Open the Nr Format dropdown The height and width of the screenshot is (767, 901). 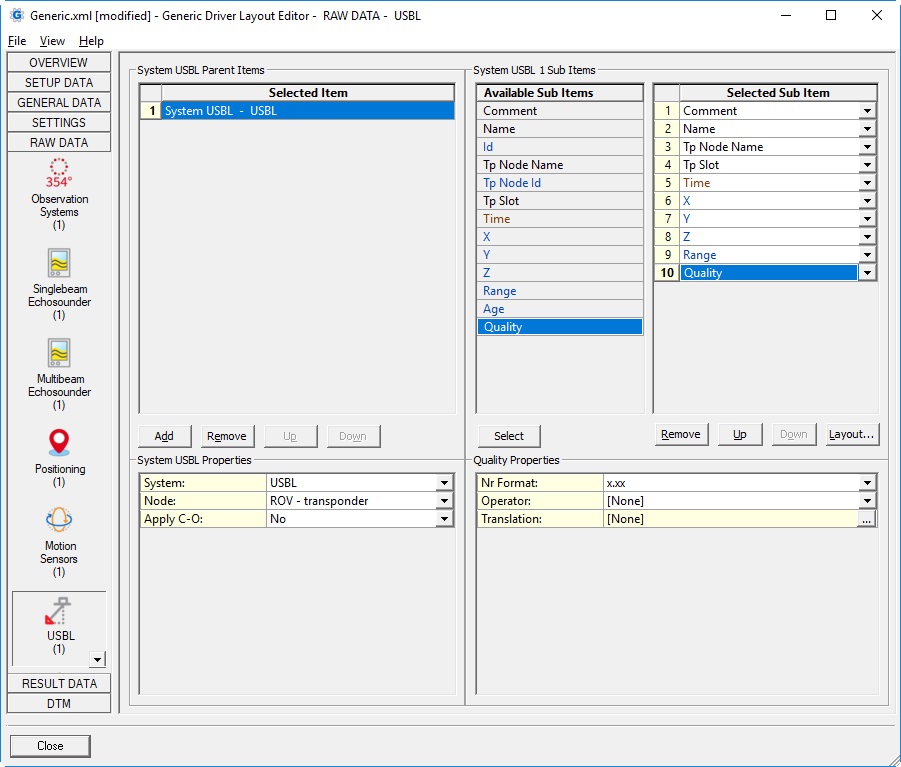tap(867, 483)
